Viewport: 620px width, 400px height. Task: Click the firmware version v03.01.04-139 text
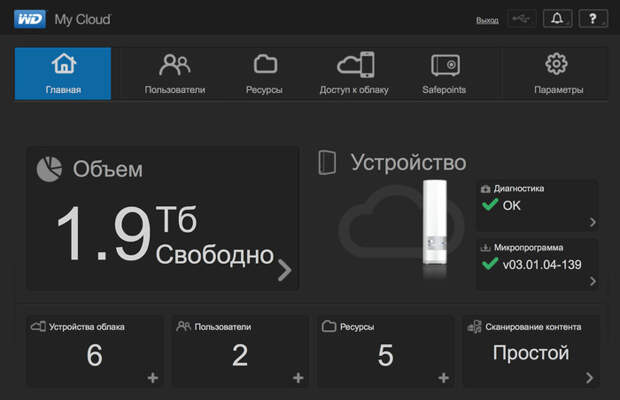click(542, 264)
